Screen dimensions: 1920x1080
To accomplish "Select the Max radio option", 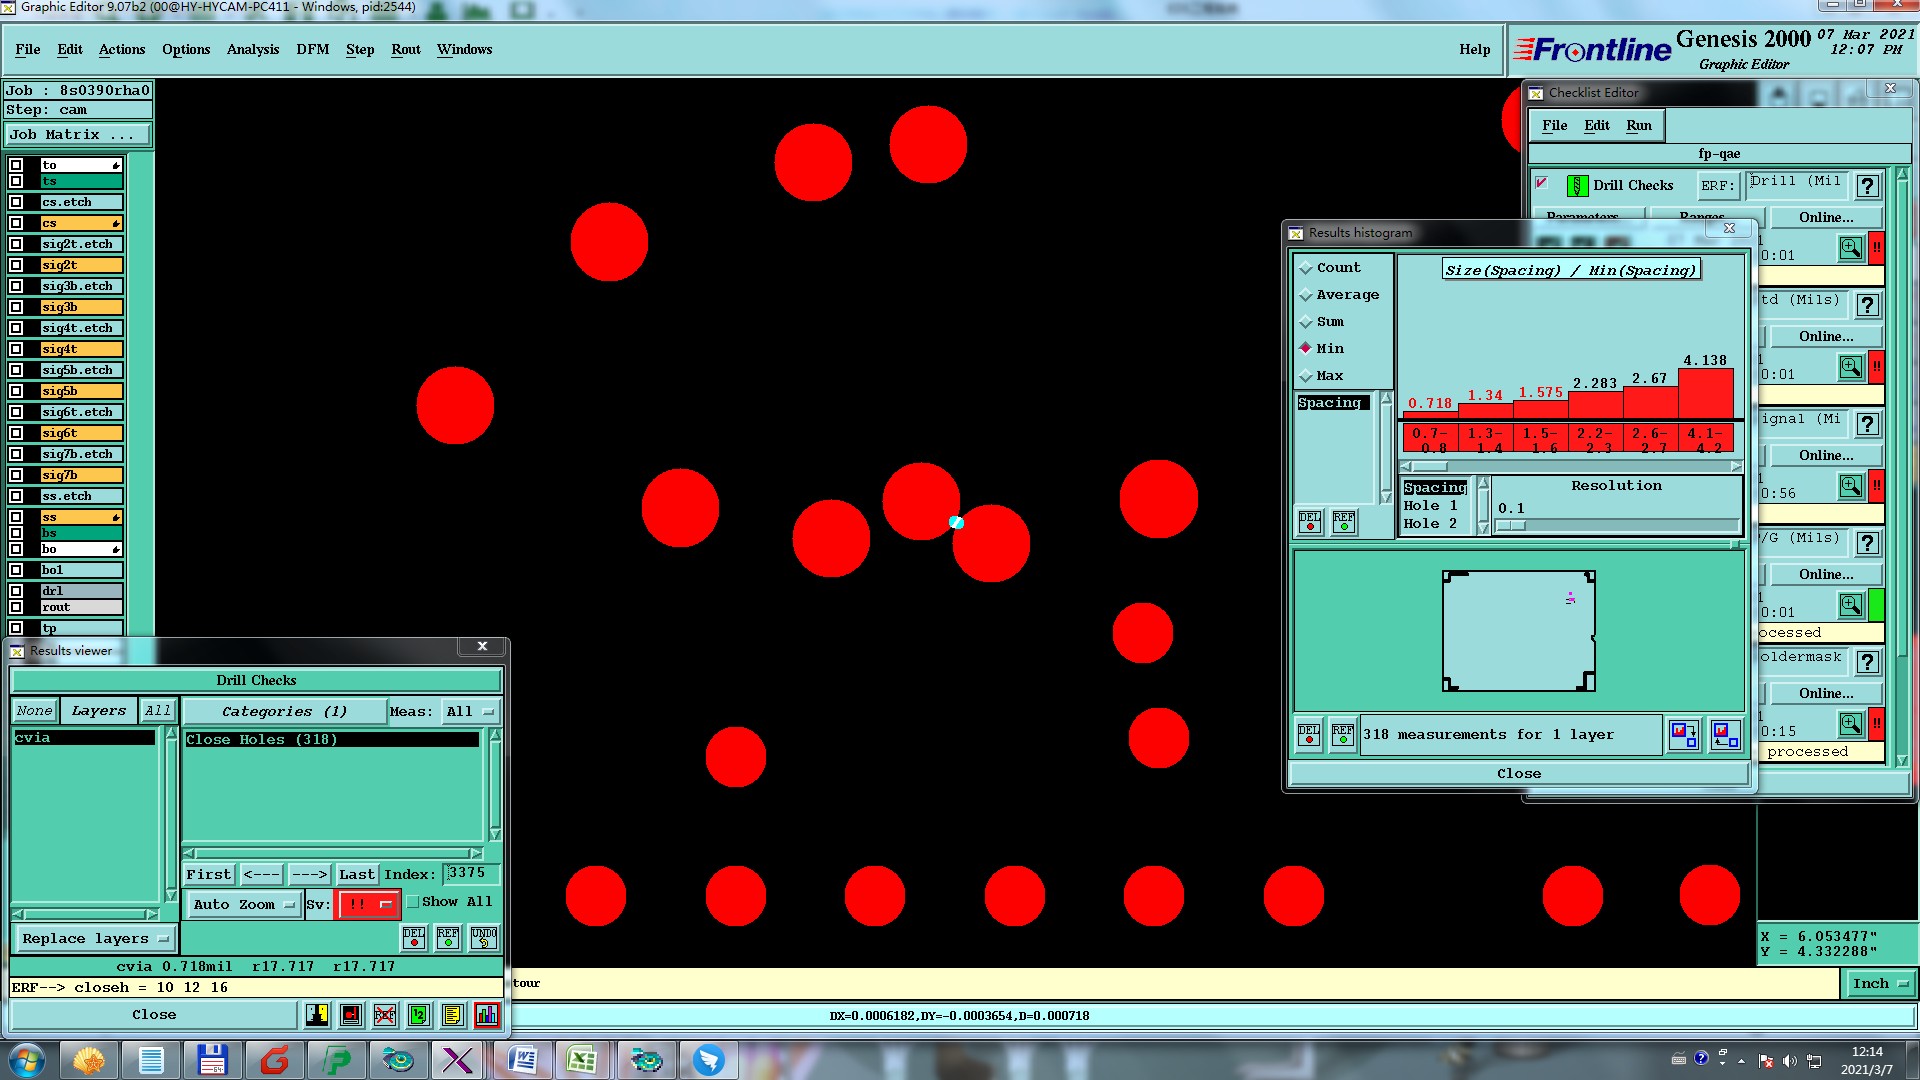I will [x=1306, y=376].
